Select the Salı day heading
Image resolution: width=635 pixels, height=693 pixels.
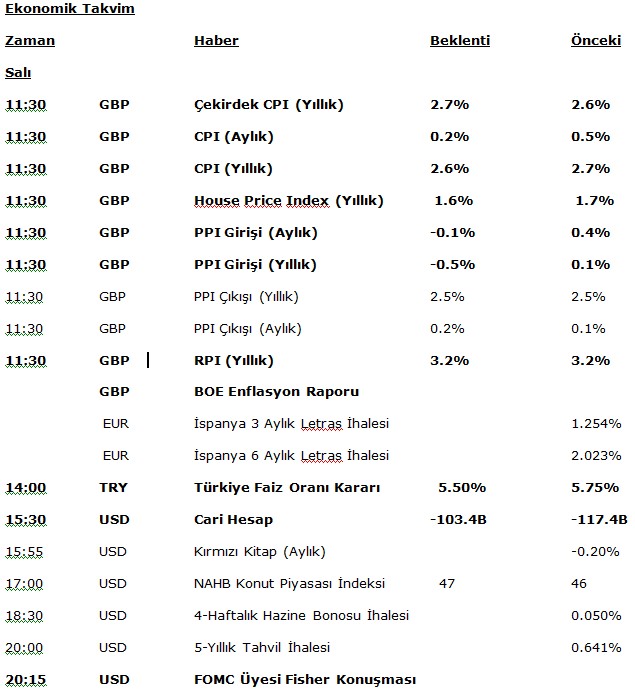17,73
